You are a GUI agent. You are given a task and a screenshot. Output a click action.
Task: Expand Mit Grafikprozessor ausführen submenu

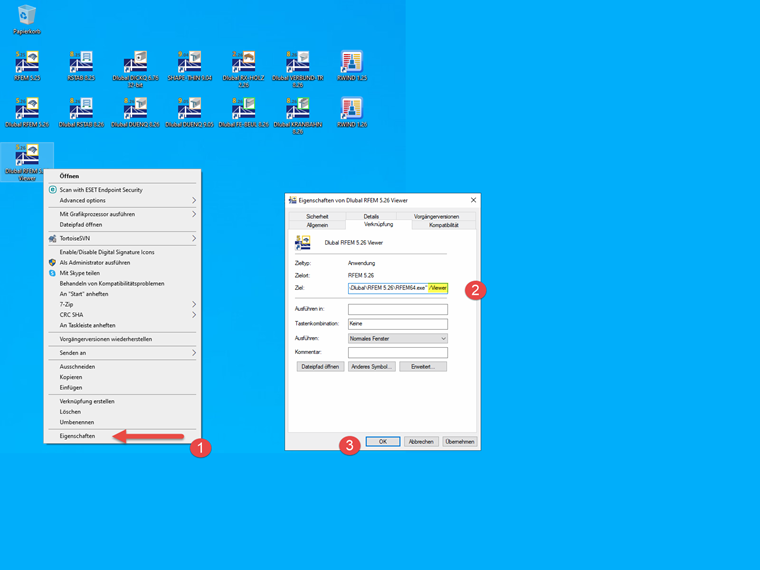(x=122, y=214)
